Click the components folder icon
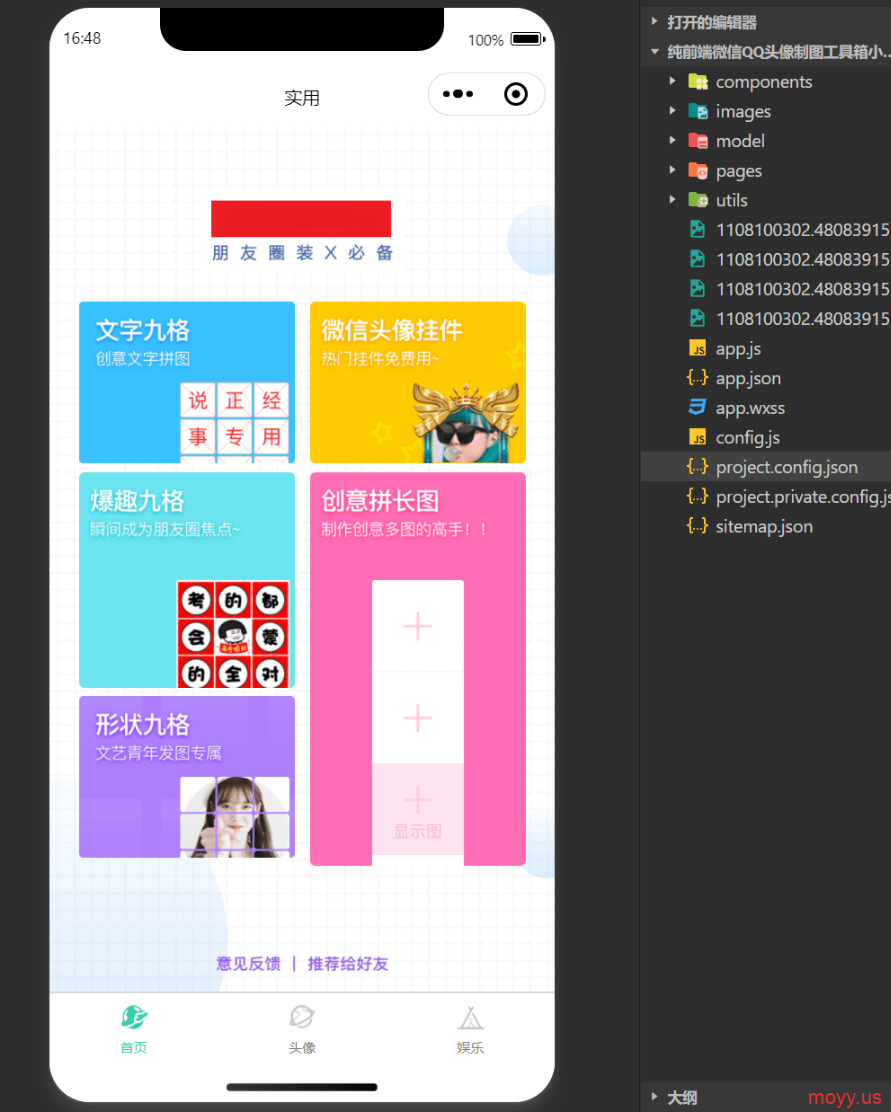The height and width of the screenshot is (1112, 891). coord(697,82)
